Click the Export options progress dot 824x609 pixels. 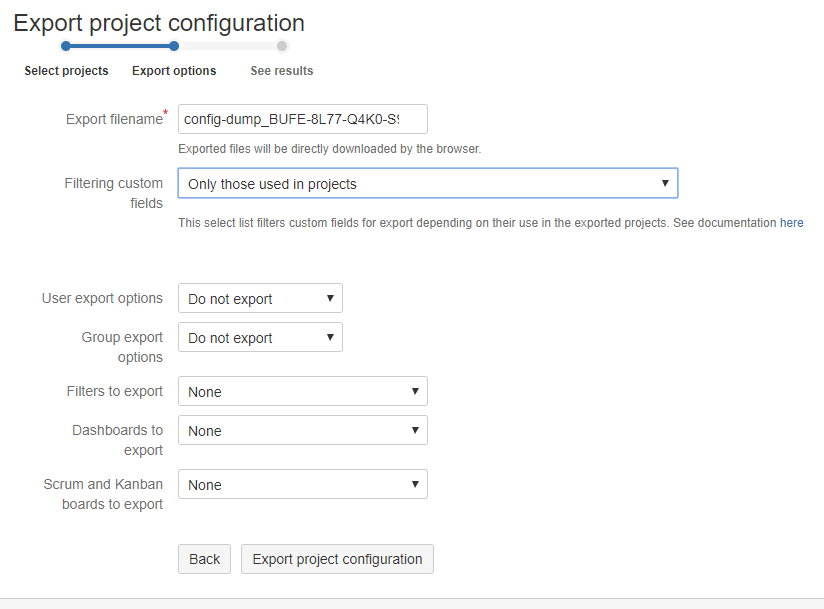(174, 45)
